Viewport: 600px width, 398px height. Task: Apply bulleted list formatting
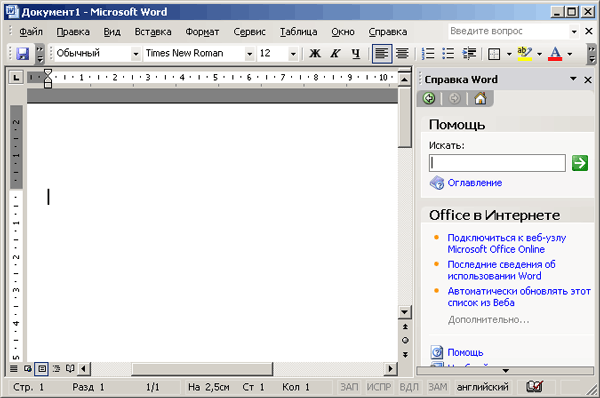(x=448, y=54)
